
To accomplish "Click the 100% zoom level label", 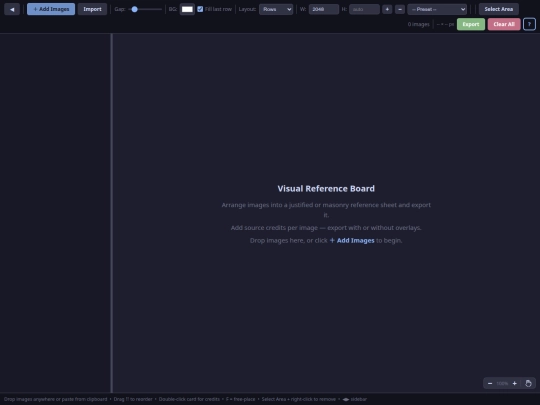I will tap(502, 383).
